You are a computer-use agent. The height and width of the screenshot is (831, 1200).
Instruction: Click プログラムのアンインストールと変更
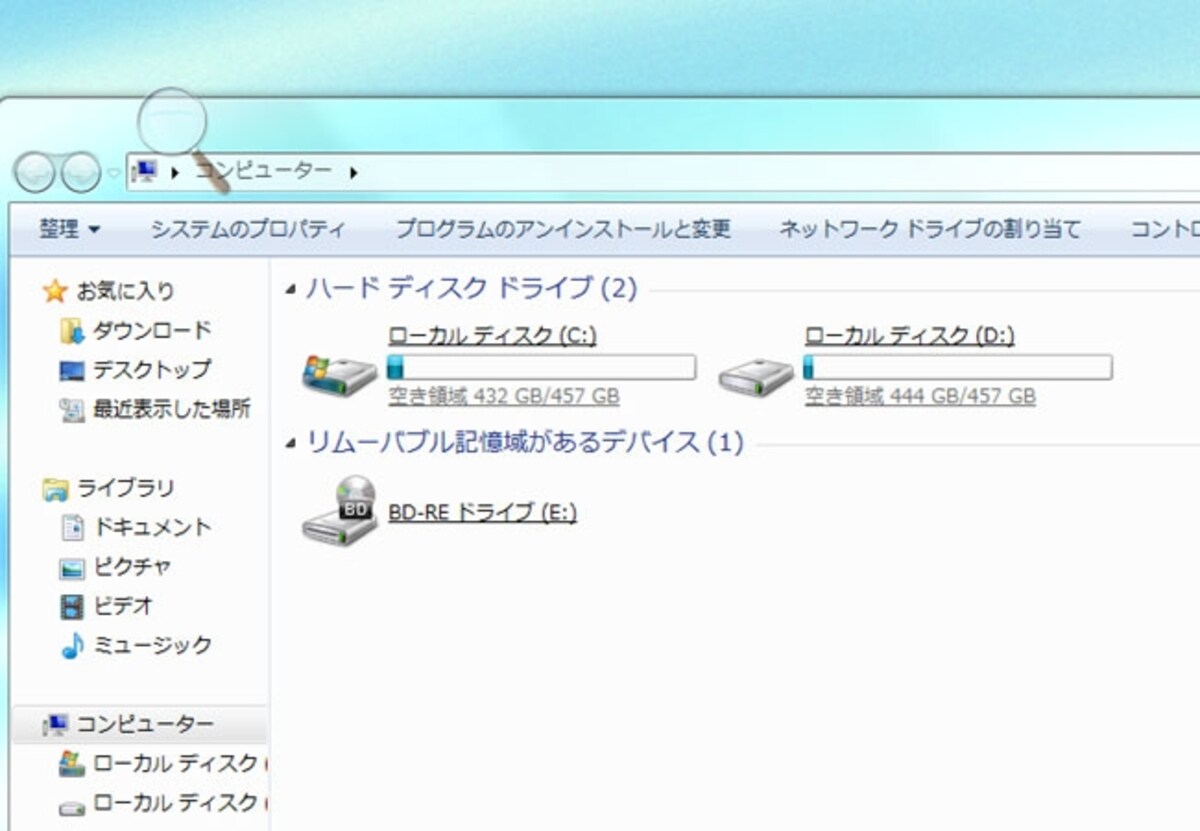(563, 229)
